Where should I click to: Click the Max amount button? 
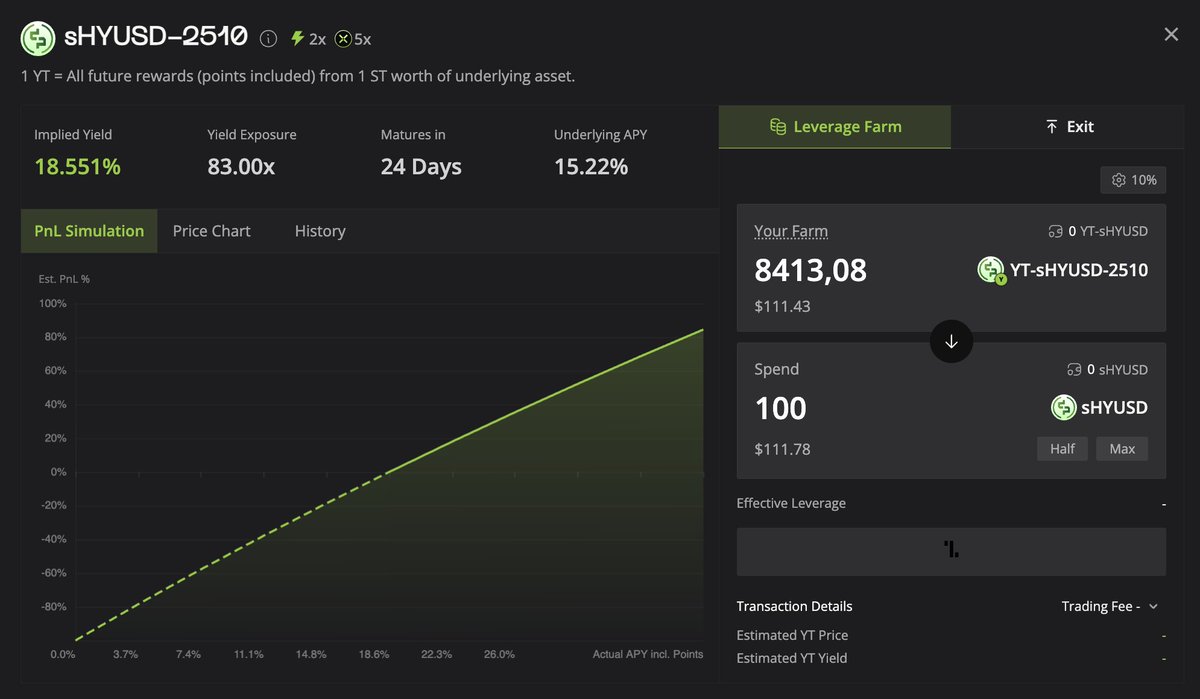pyautogui.click(x=1122, y=449)
